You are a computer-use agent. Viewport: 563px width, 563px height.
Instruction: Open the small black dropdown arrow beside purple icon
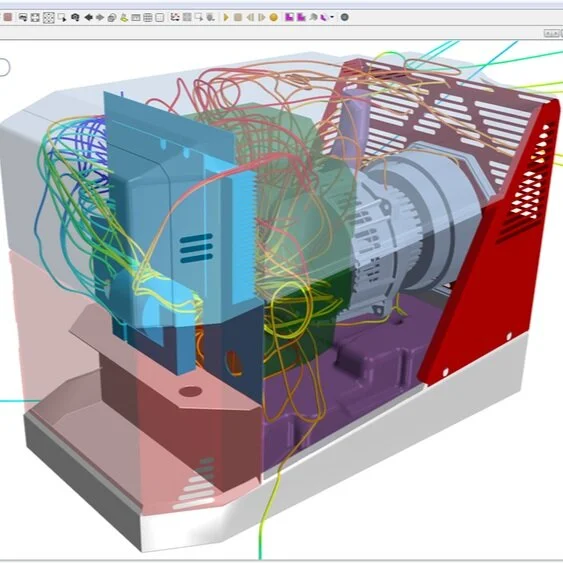point(332,17)
